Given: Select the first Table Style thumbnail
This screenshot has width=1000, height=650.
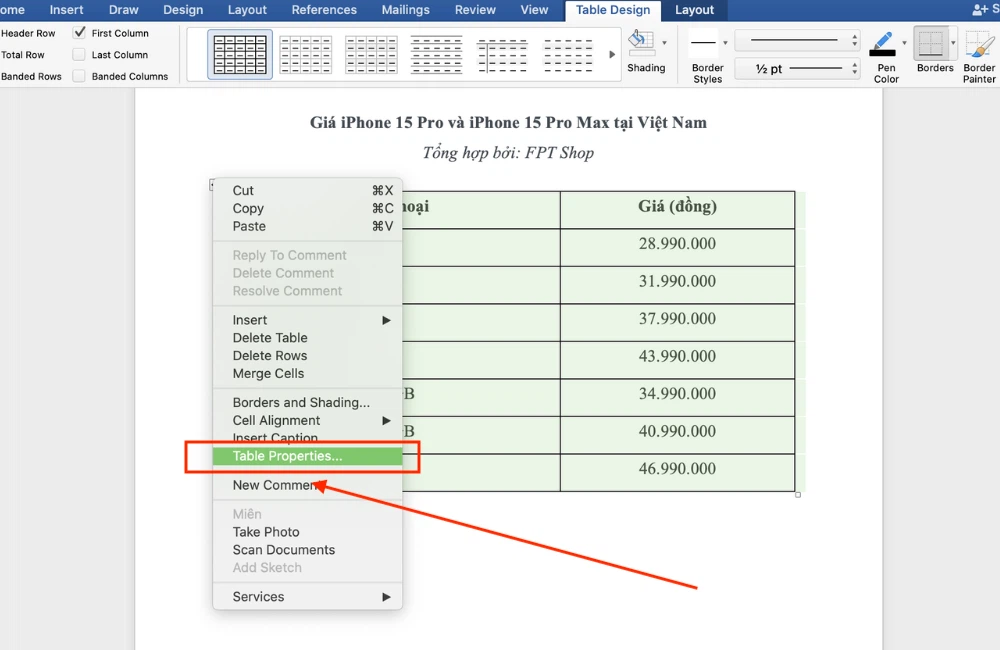Looking at the screenshot, I should (239, 54).
